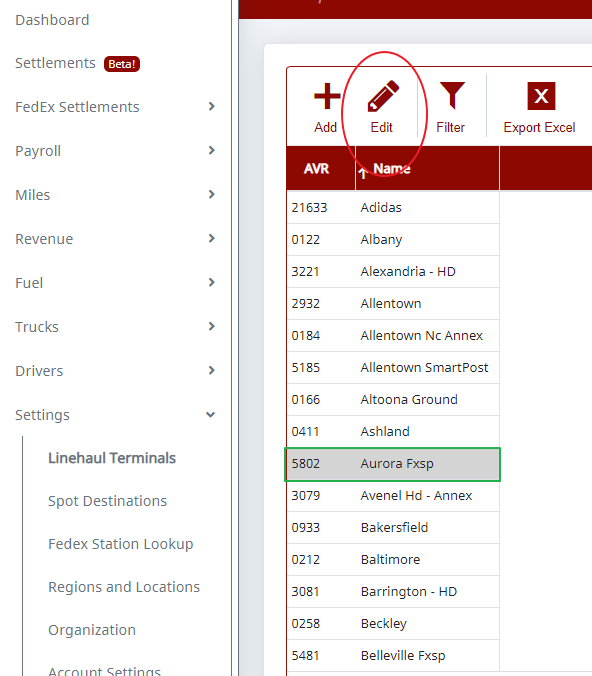
Task: Select Belleville Fxsp row
Action: (393, 655)
